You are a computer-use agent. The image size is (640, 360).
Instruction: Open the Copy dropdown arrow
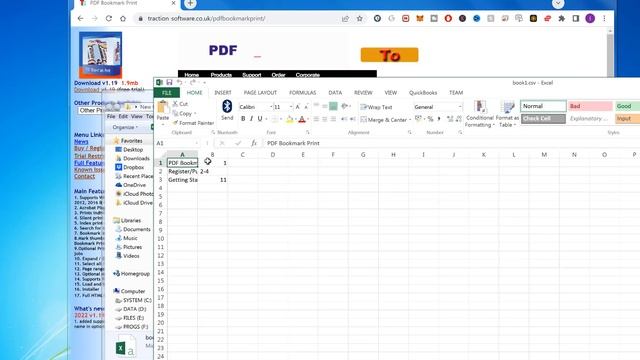[x=195, y=114]
